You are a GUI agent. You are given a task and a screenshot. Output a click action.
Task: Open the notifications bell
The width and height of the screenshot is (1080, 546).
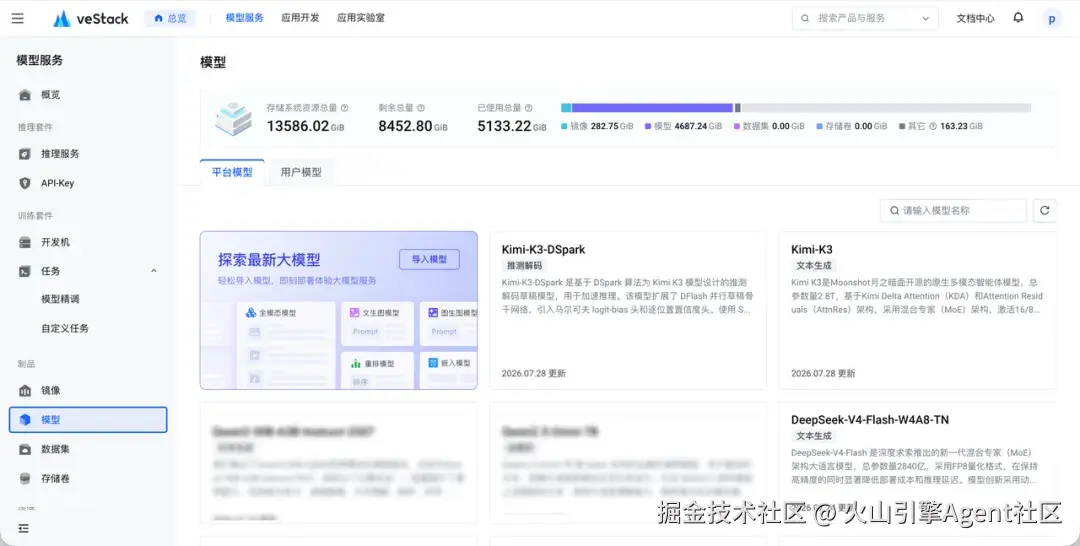1018,18
